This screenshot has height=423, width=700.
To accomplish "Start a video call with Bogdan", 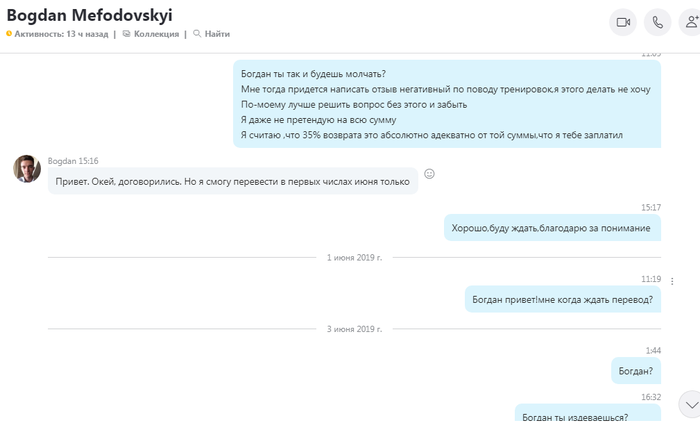I will (623, 22).
